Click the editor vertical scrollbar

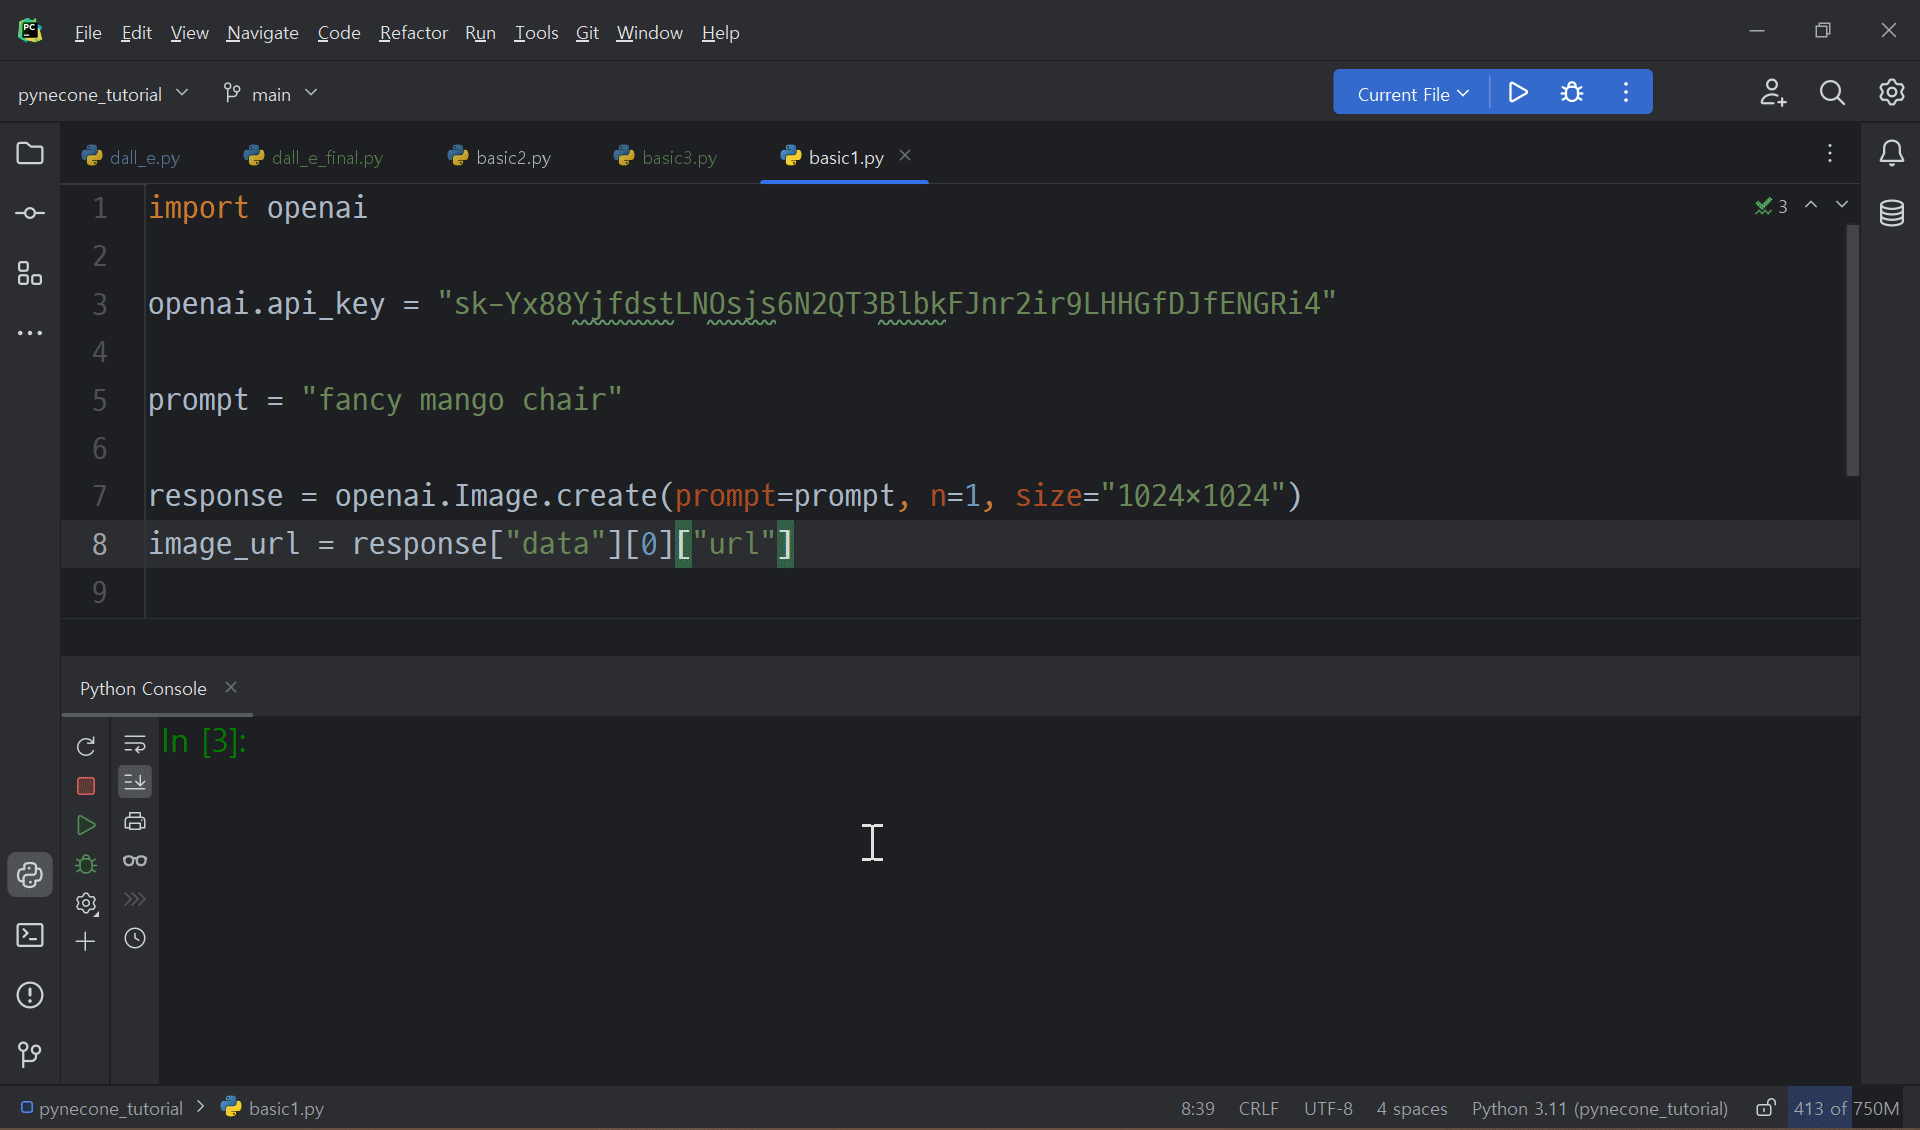click(x=1852, y=350)
